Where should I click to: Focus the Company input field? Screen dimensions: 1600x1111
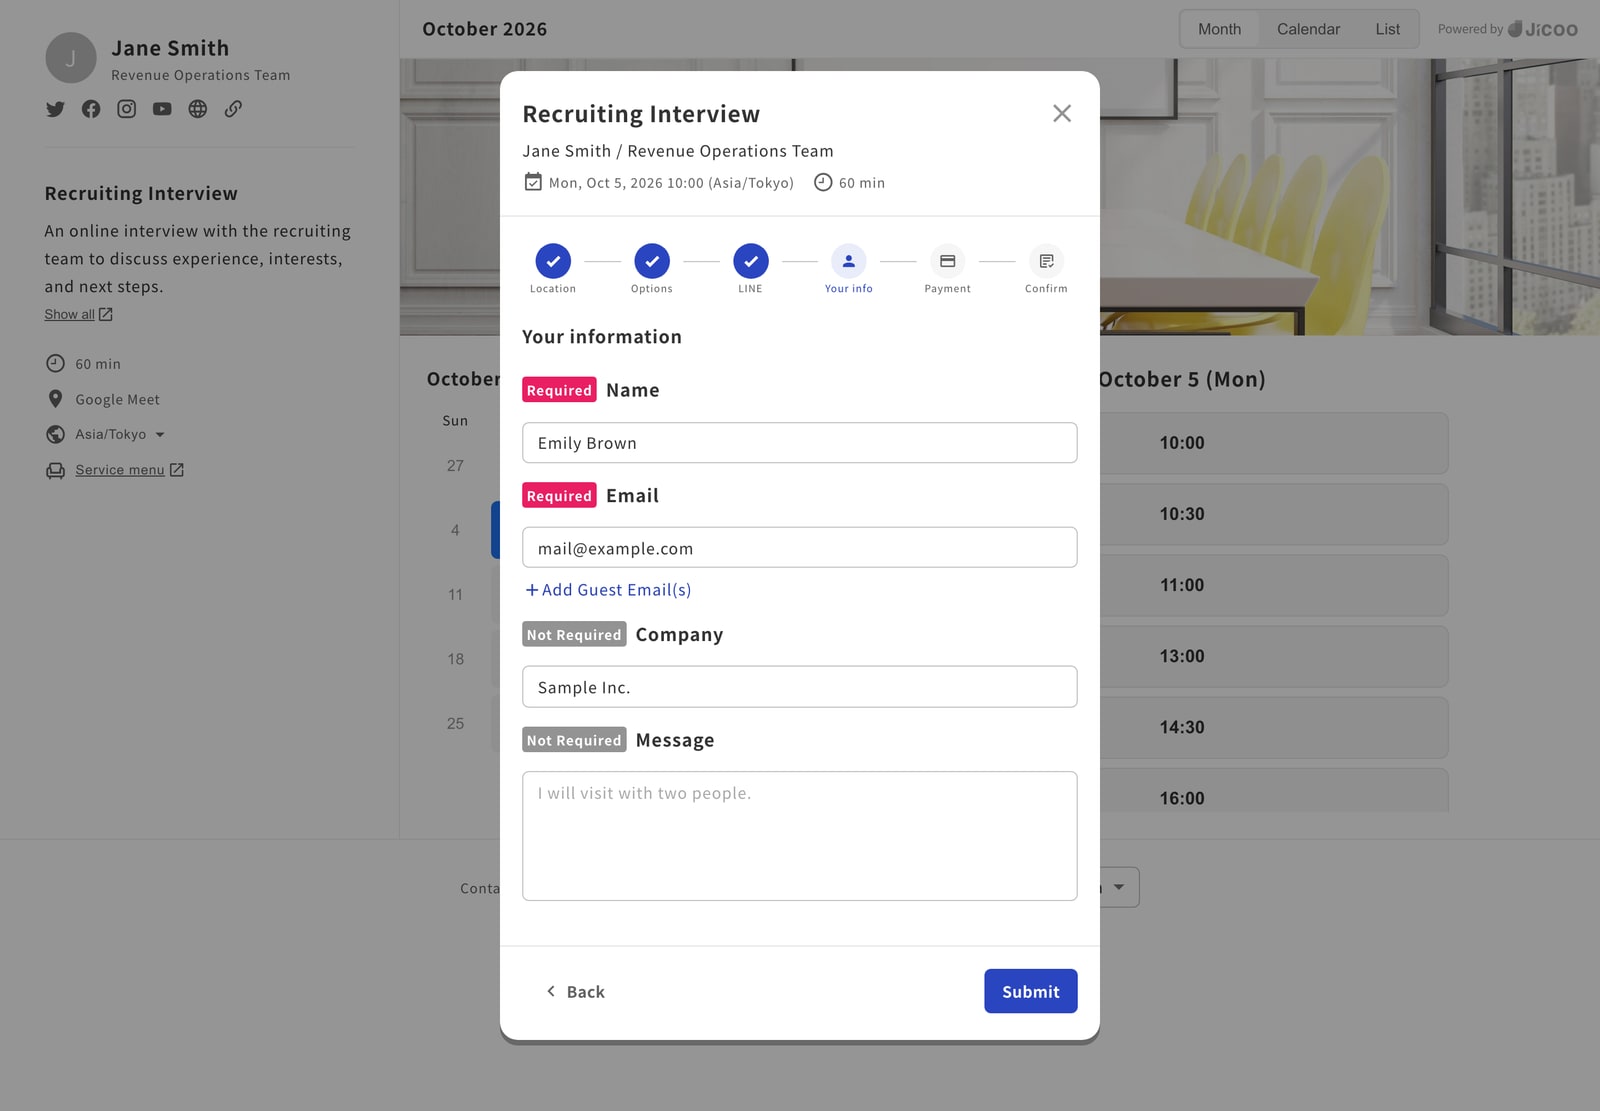point(800,687)
